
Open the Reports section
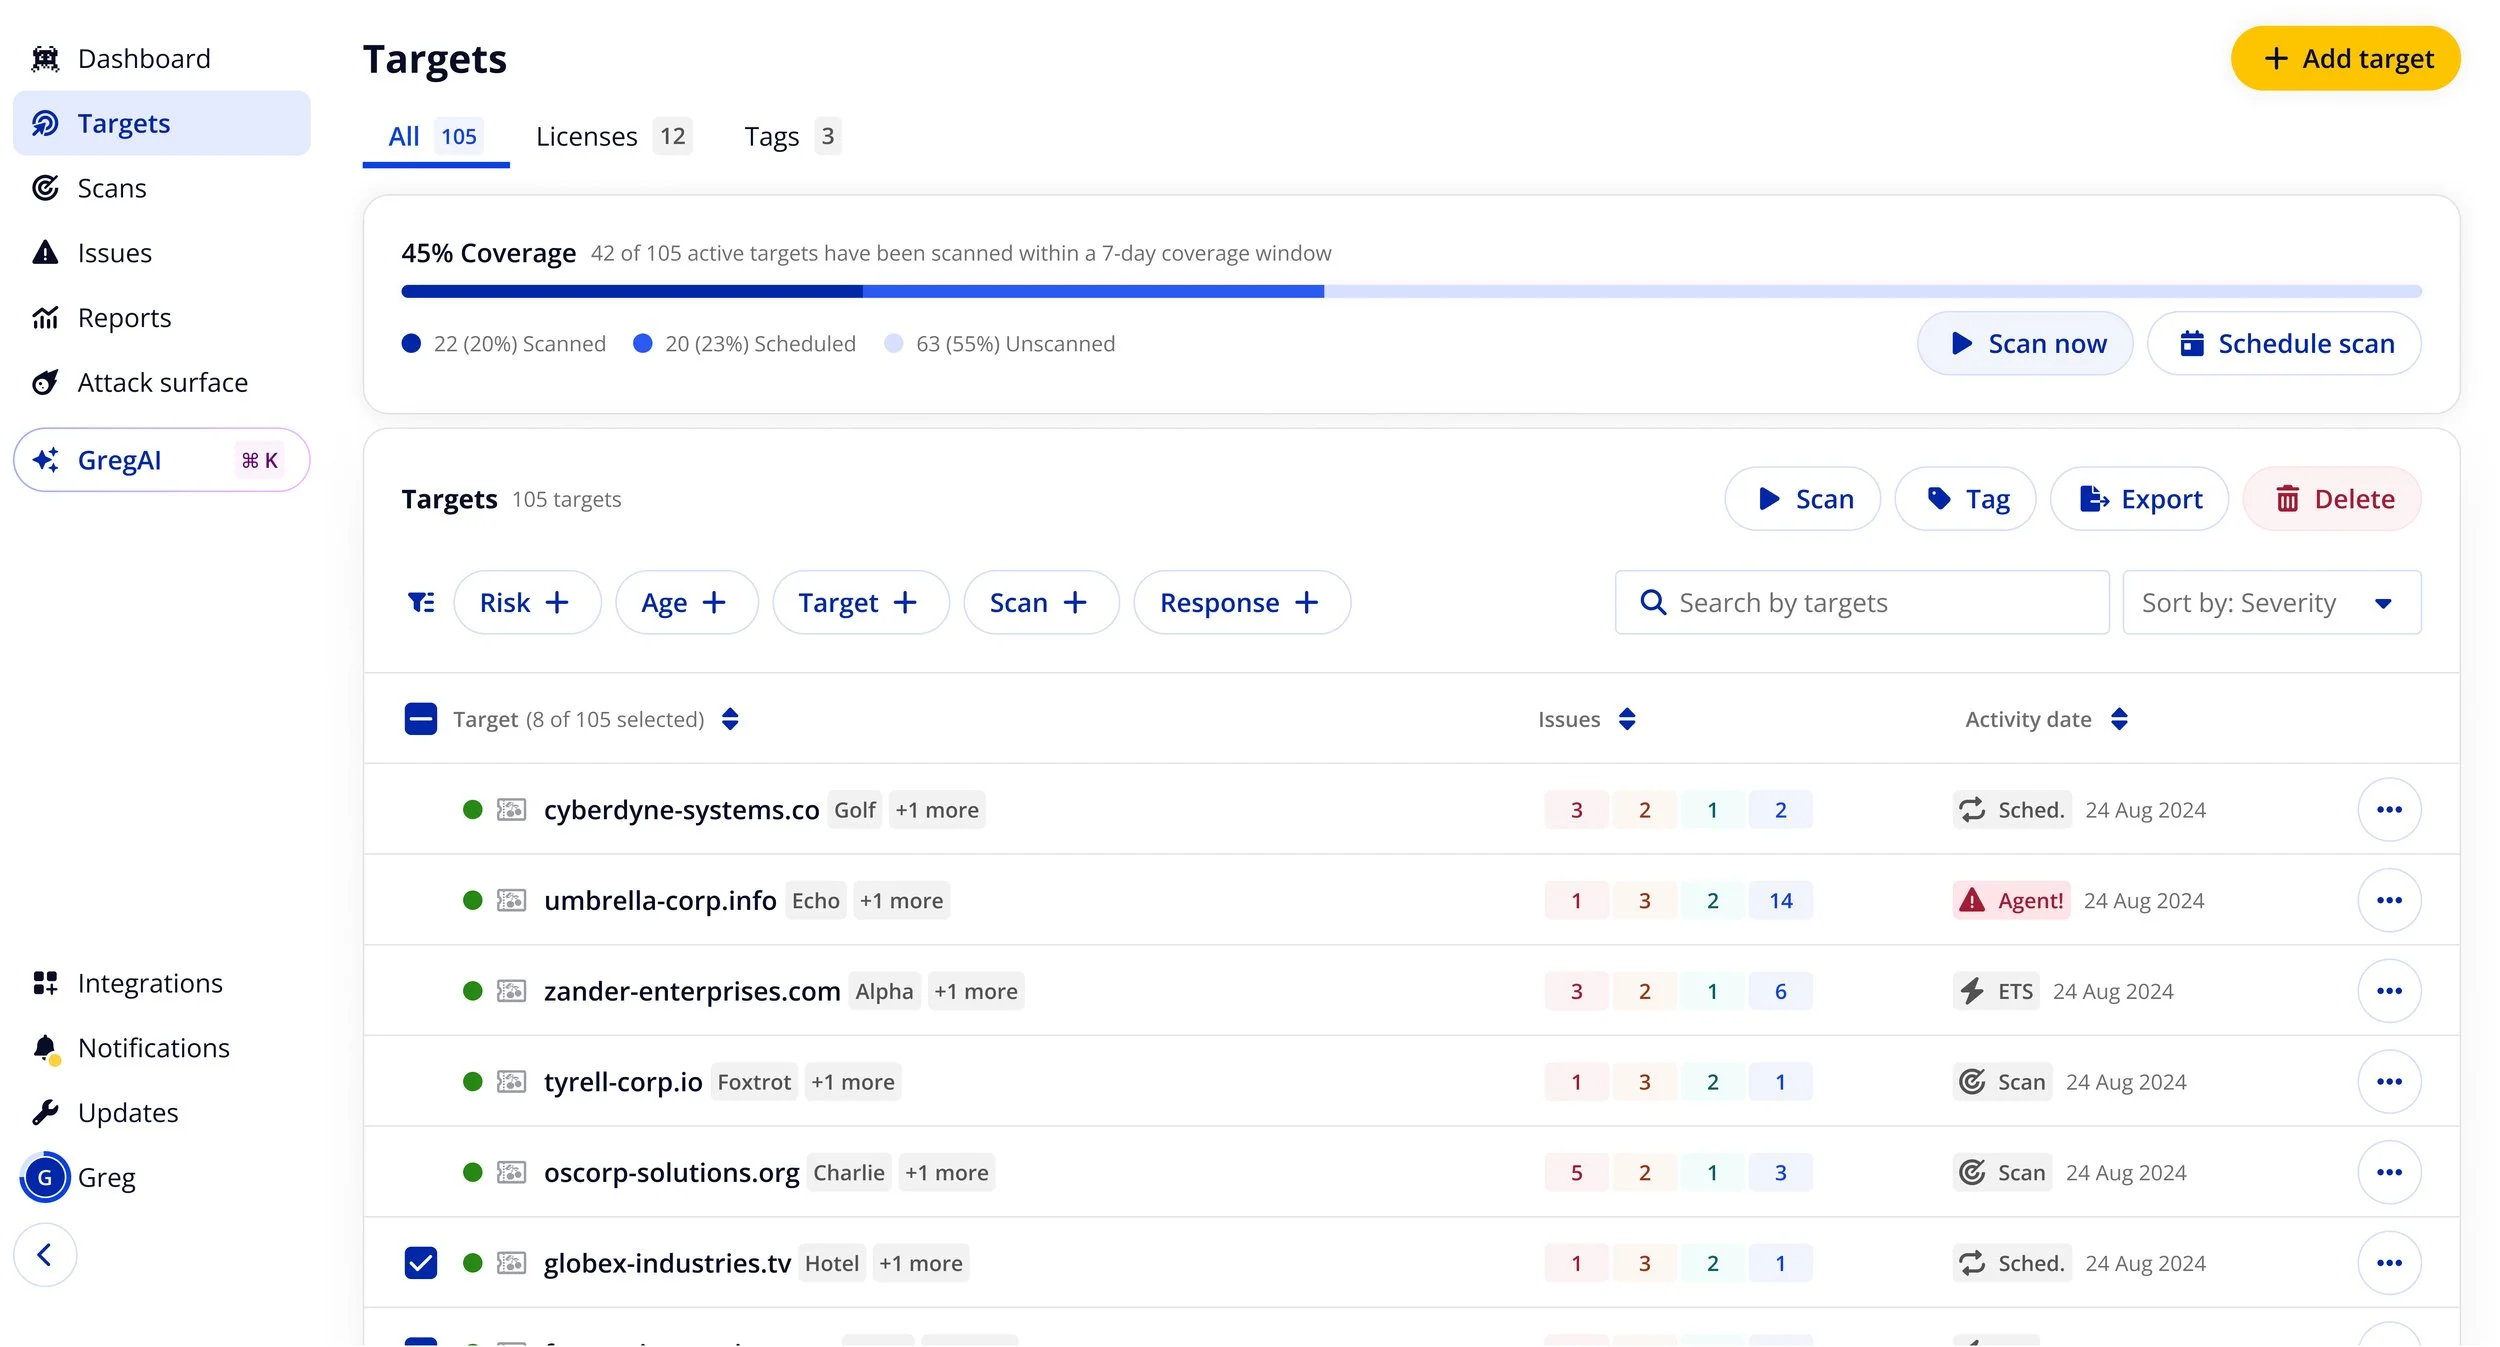tap(124, 317)
